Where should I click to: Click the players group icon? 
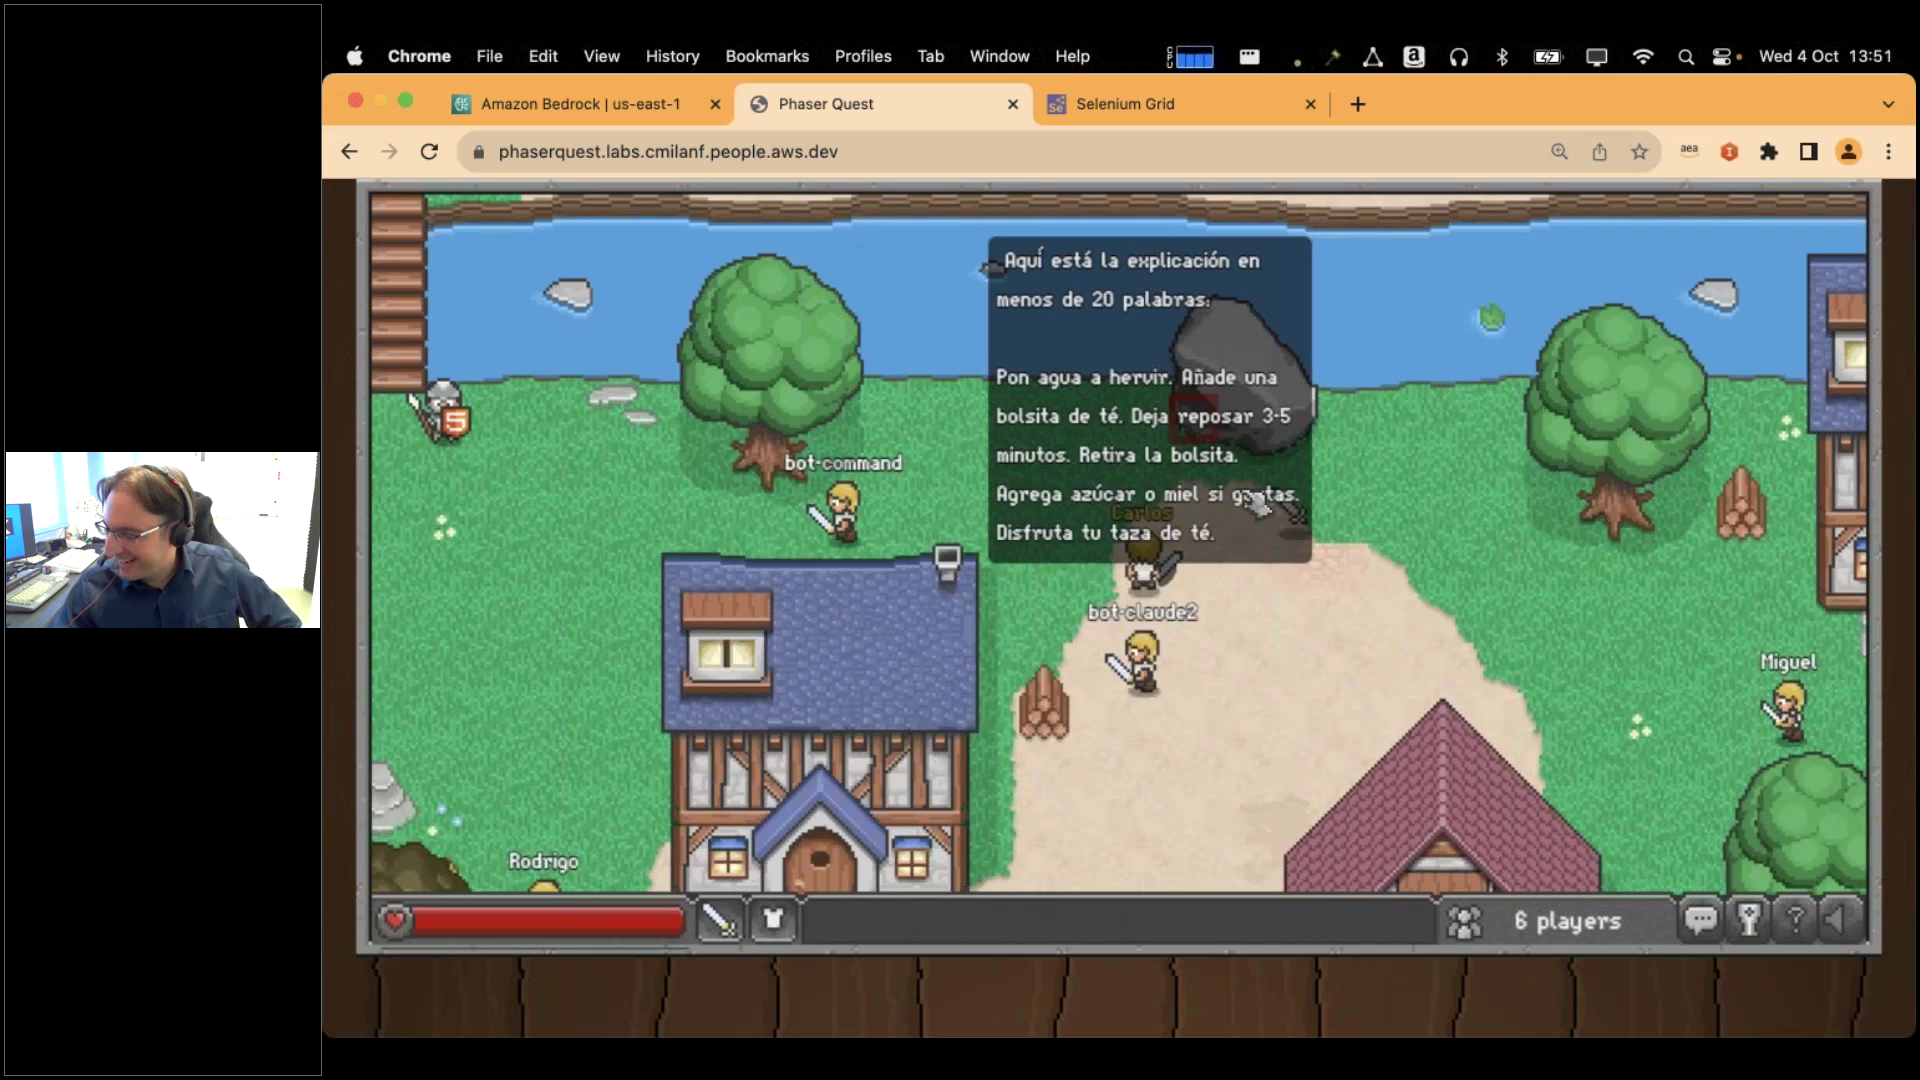tap(1464, 921)
